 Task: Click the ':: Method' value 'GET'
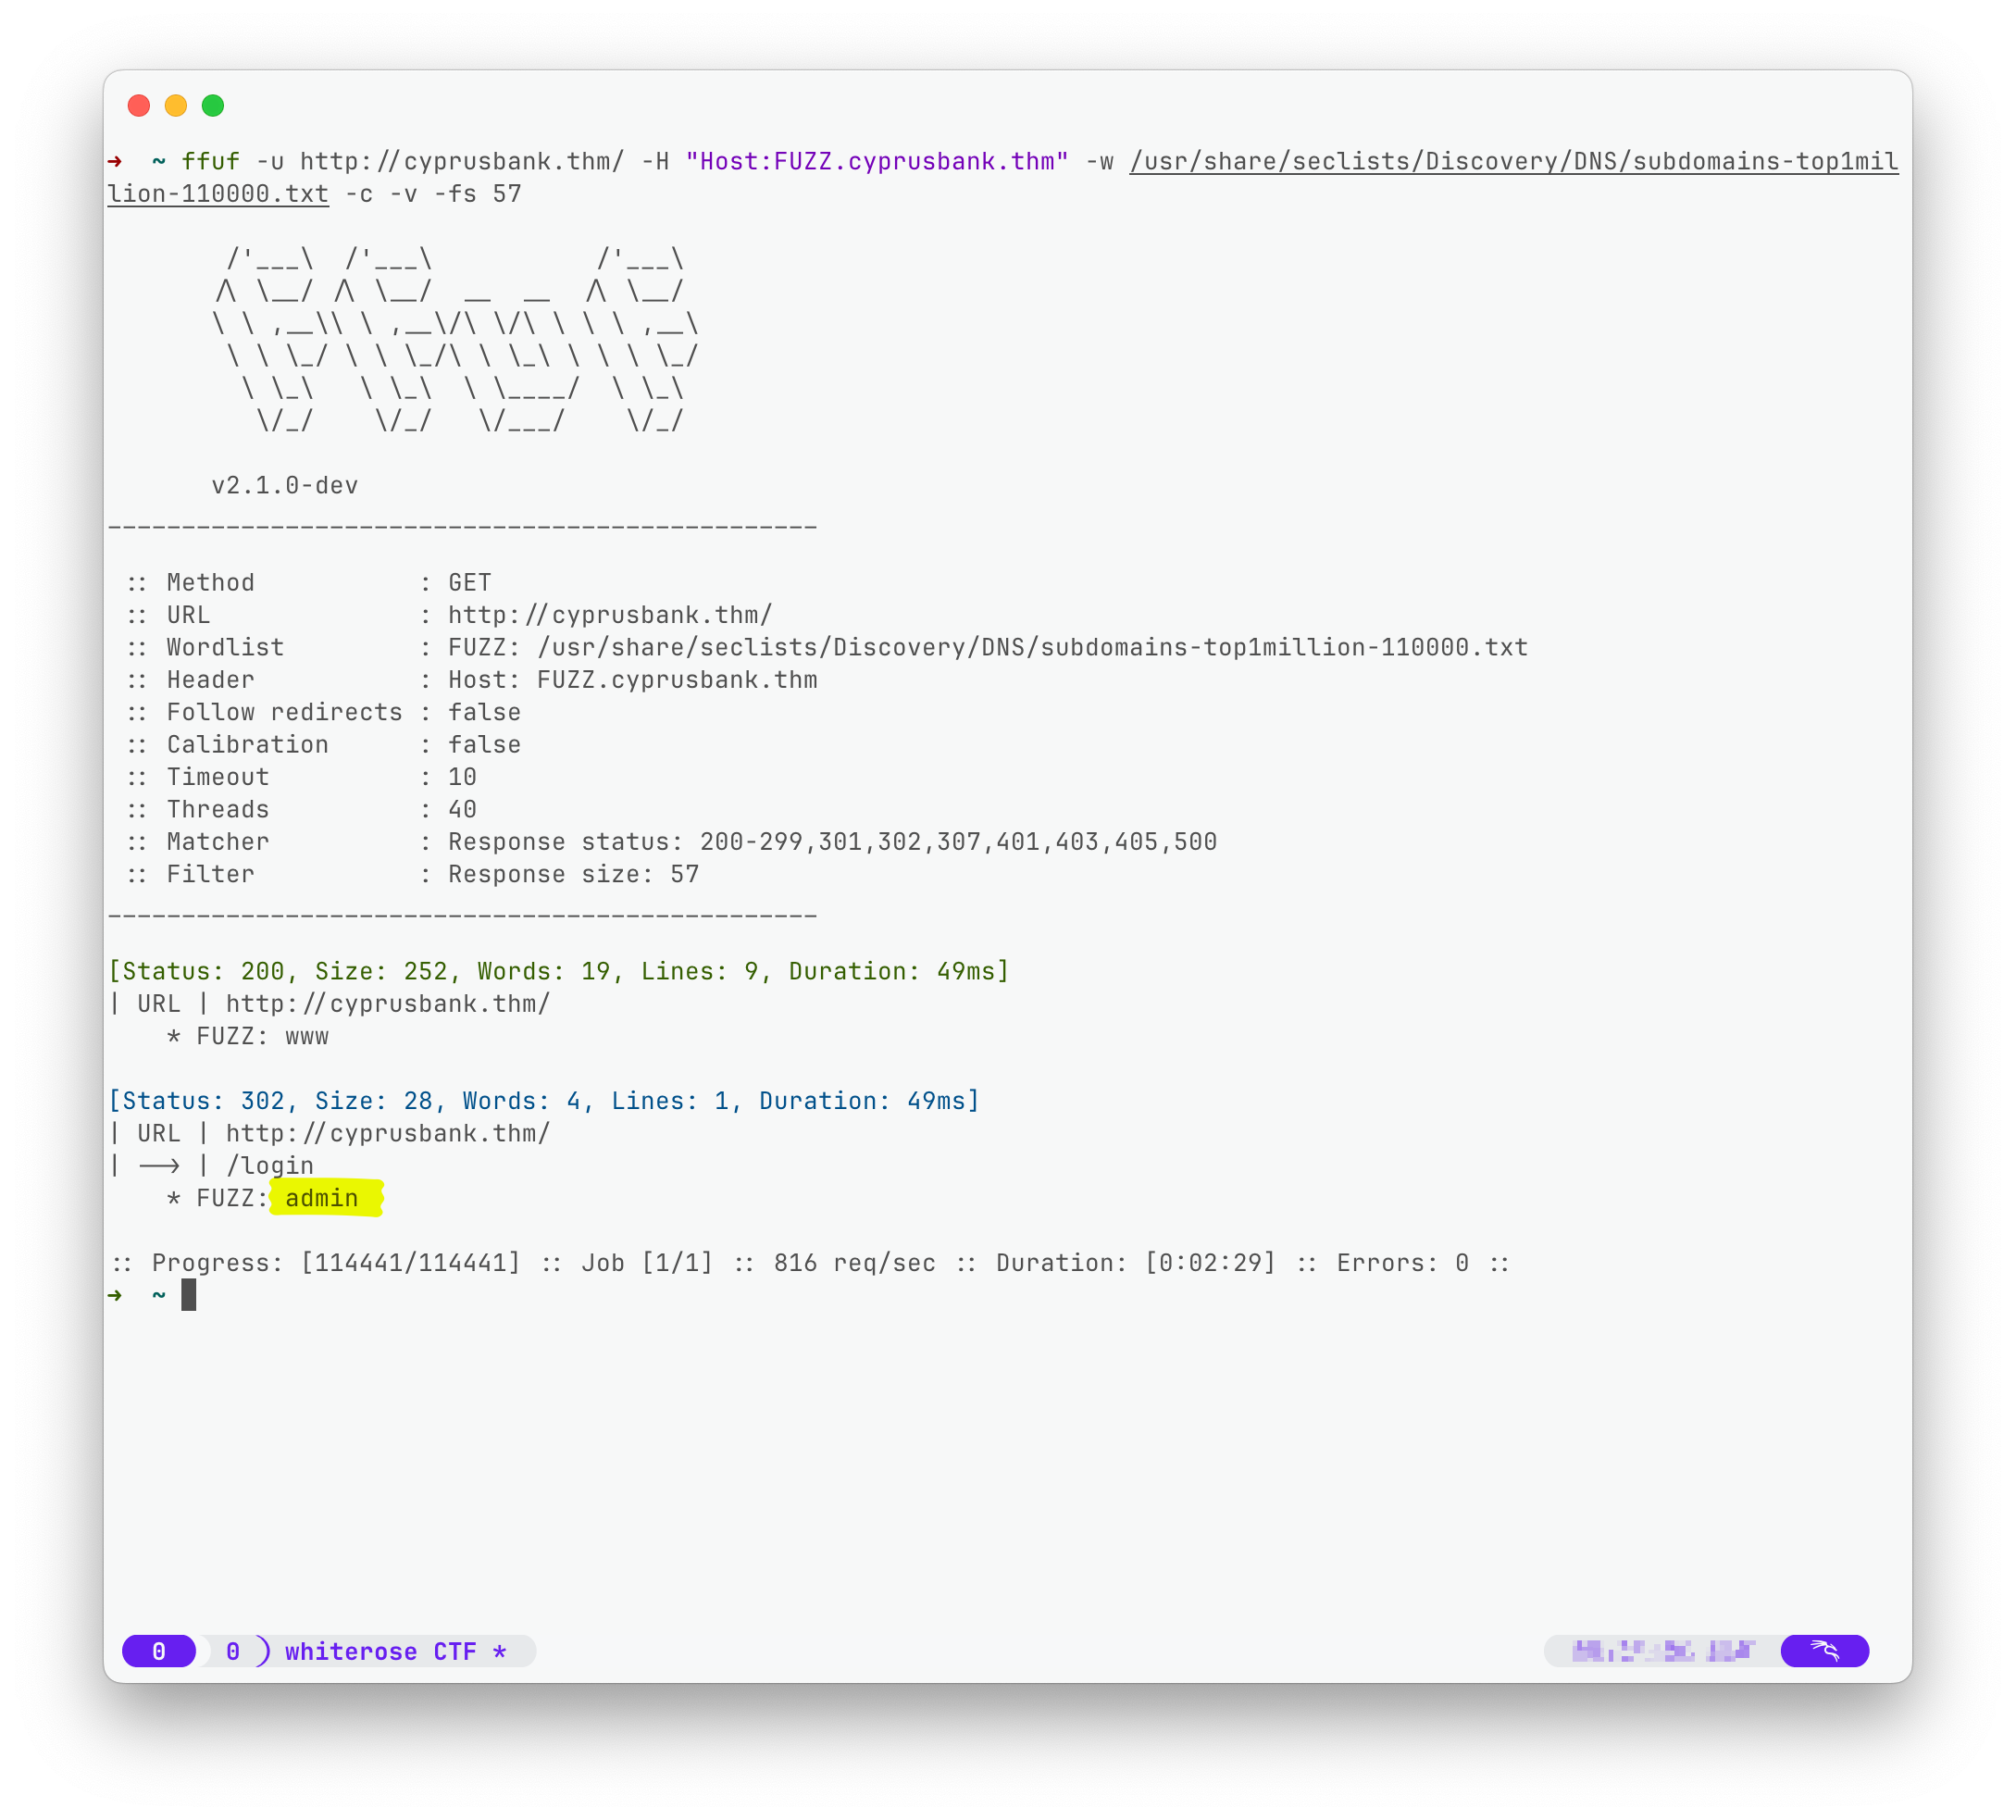(x=470, y=583)
